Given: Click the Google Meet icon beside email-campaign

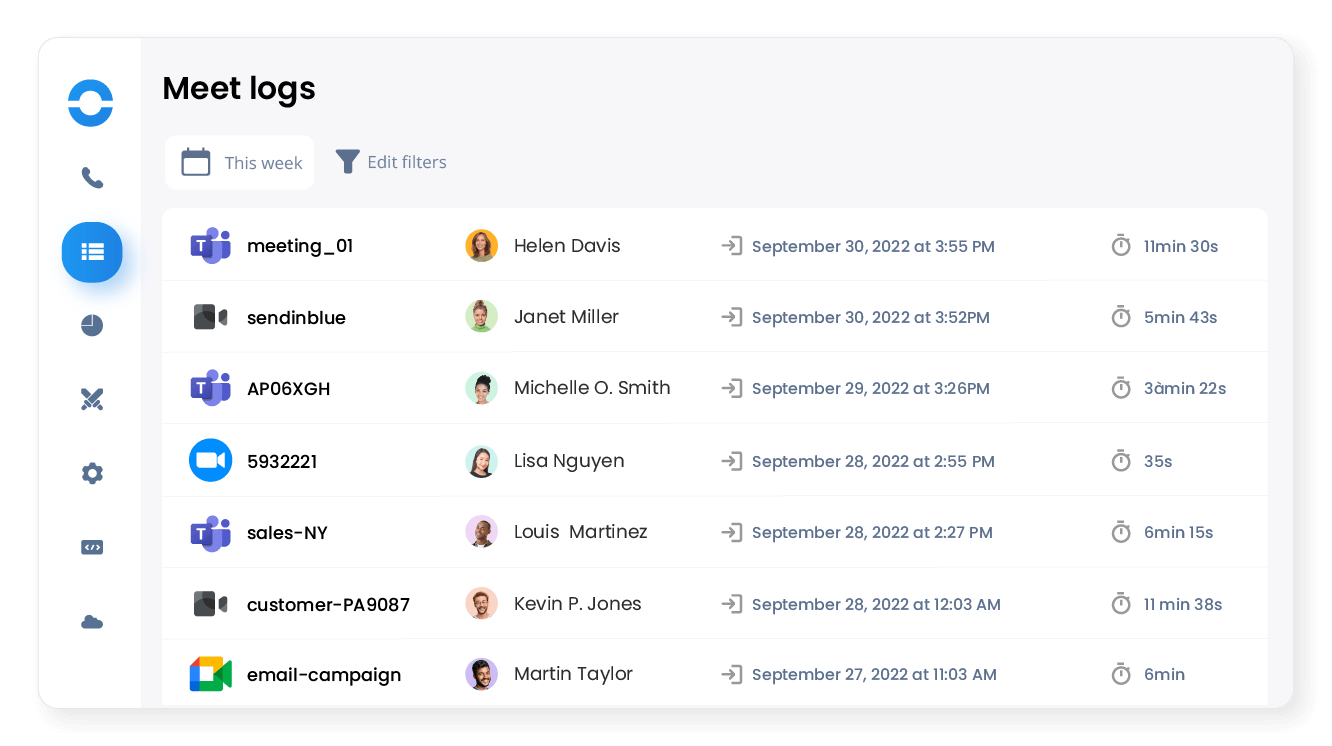Looking at the screenshot, I should click(210, 674).
